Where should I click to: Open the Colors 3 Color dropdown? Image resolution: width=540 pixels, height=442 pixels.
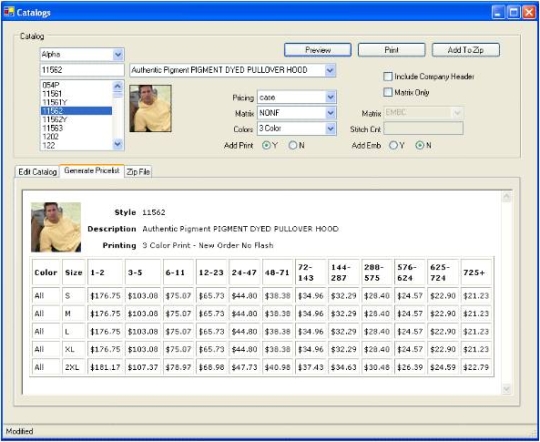pyautogui.click(x=330, y=129)
